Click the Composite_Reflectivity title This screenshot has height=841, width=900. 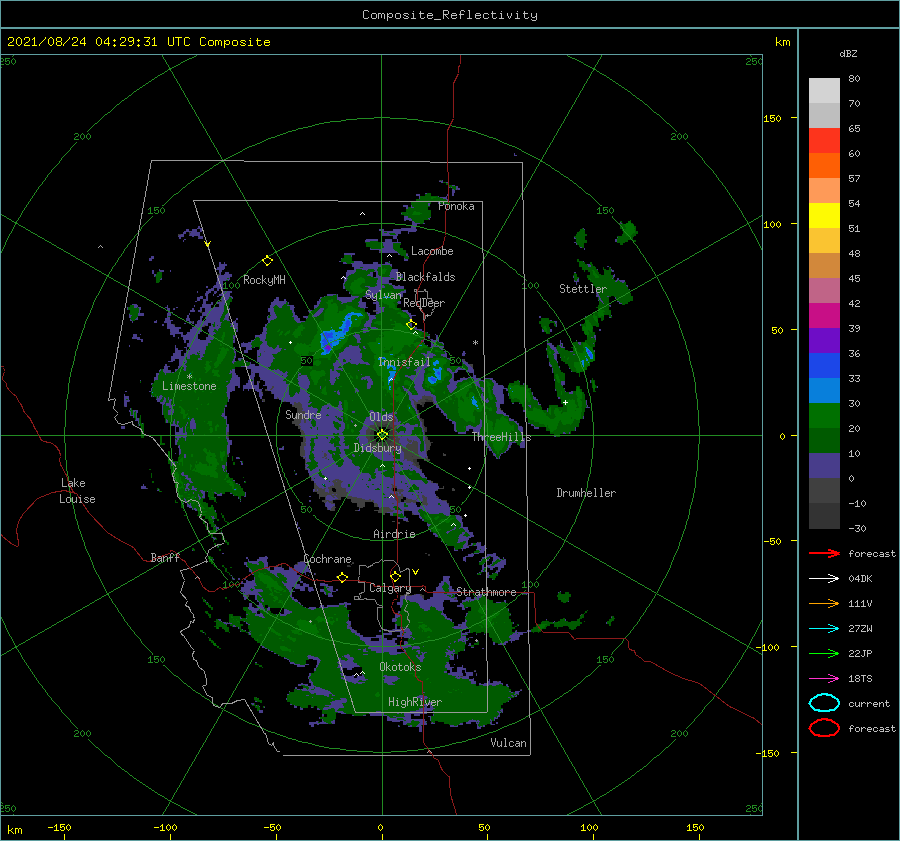pos(450,15)
